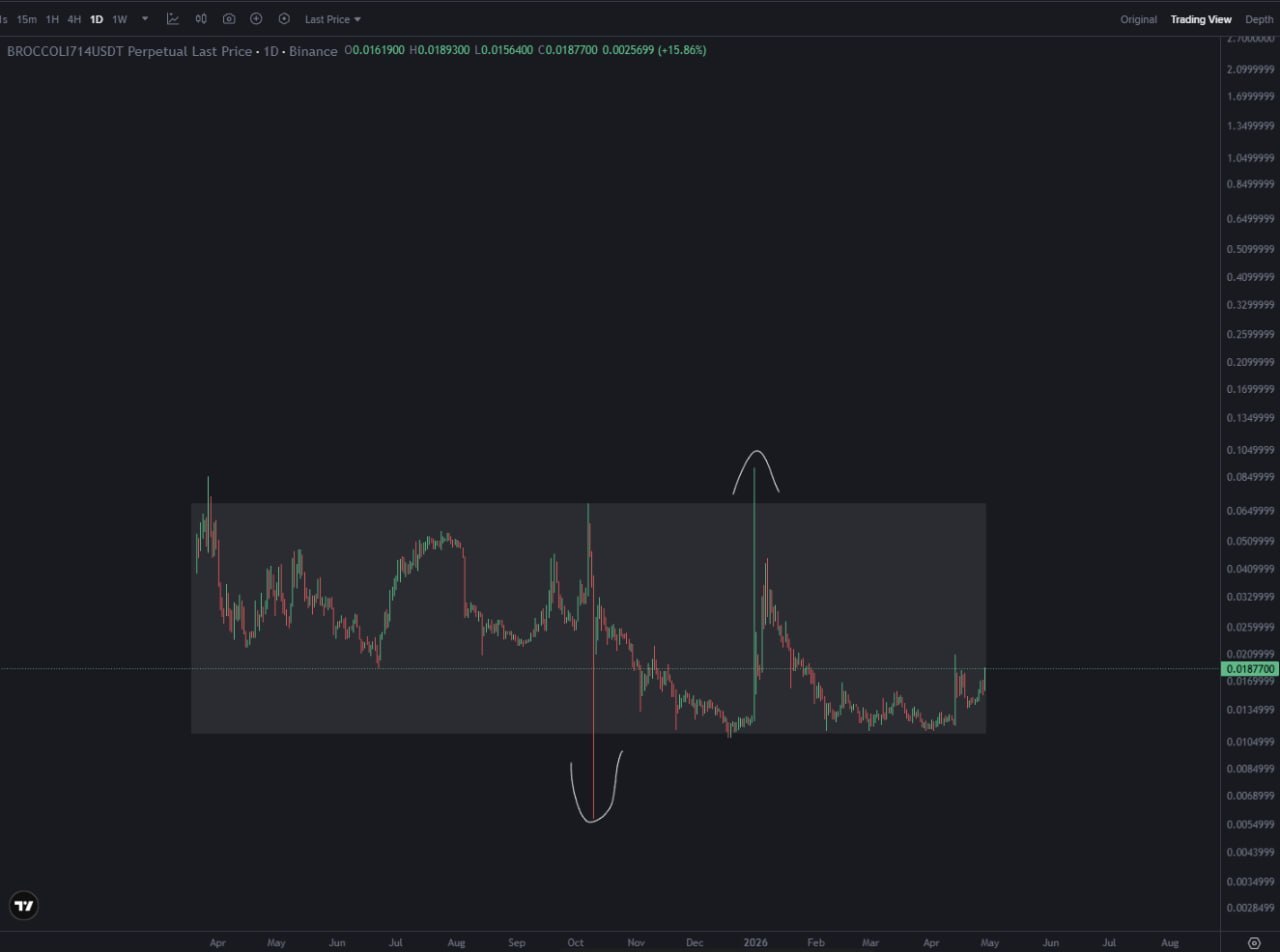This screenshot has height=952, width=1280.
Task: Open chart settings gear at bottom right
Action: tap(1254, 943)
